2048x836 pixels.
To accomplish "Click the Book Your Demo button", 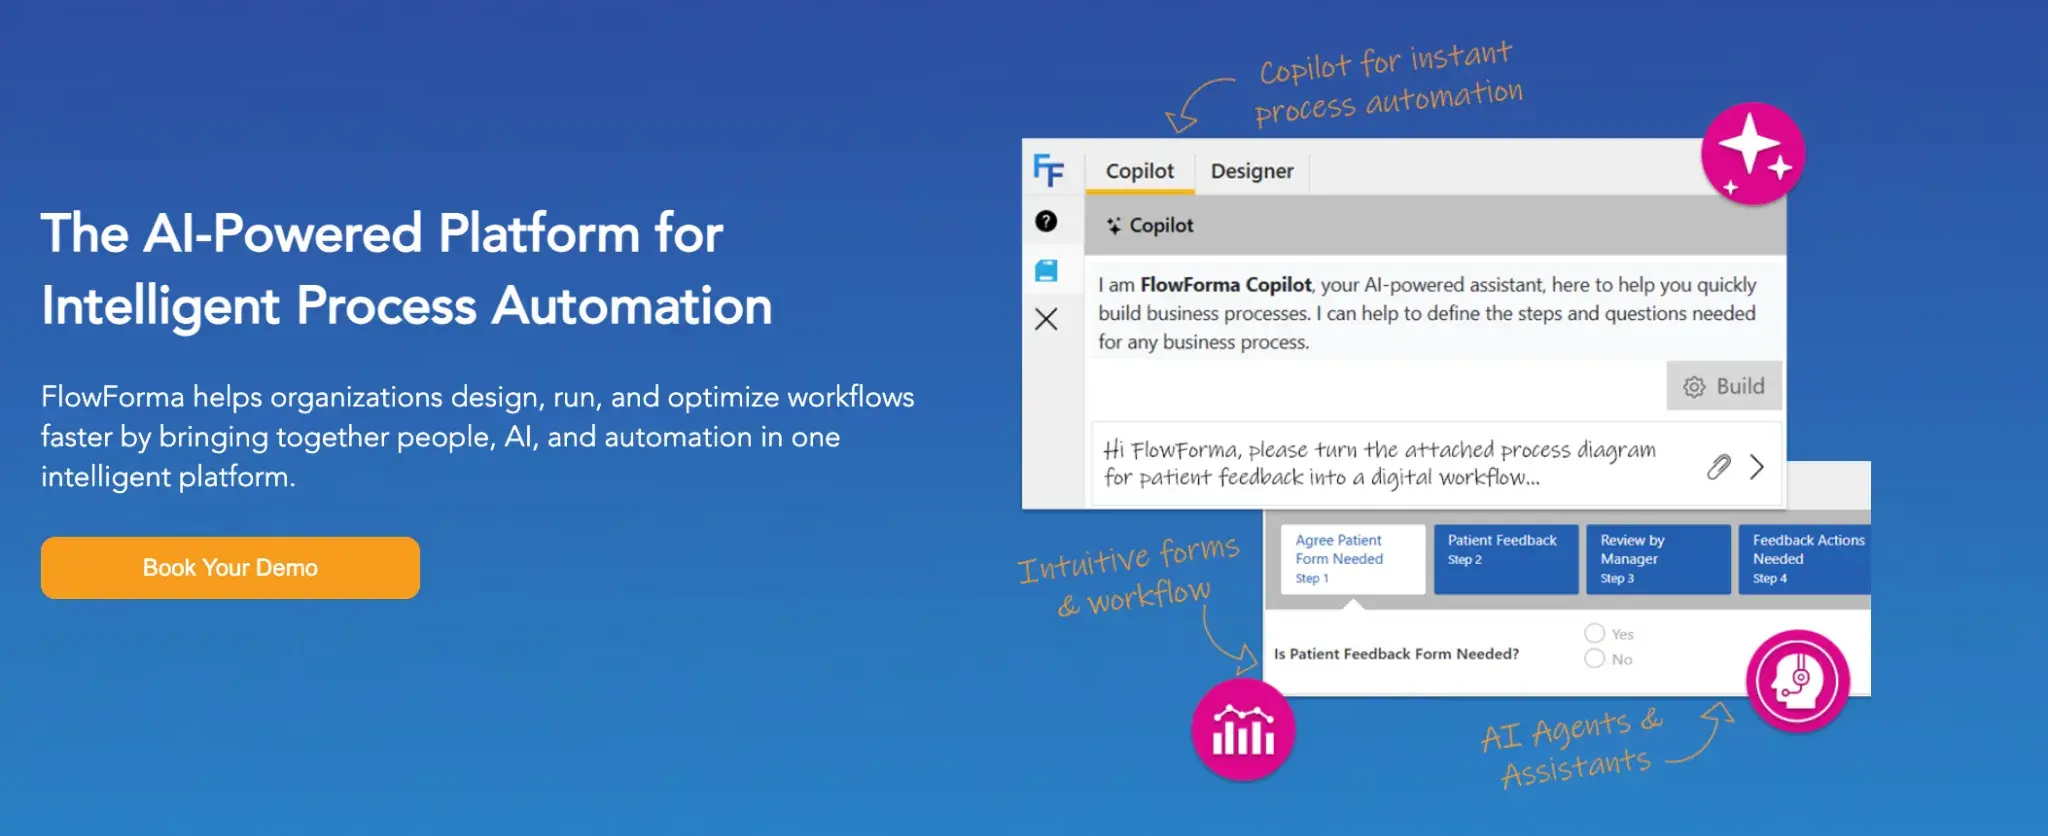I will point(230,568).
